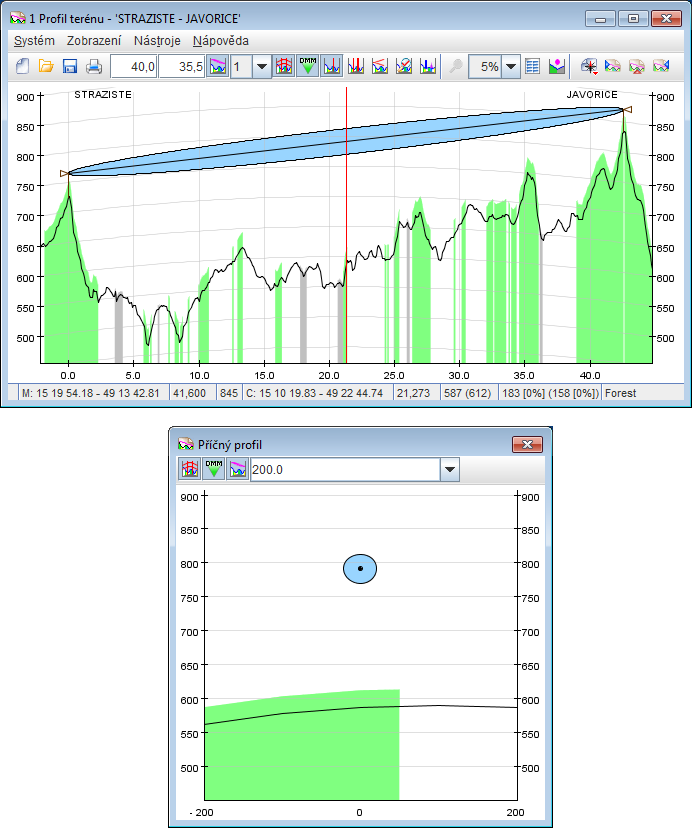Click the table list icon in the toolbar
The height and width of the screenshot is (828, 692).
533,67
